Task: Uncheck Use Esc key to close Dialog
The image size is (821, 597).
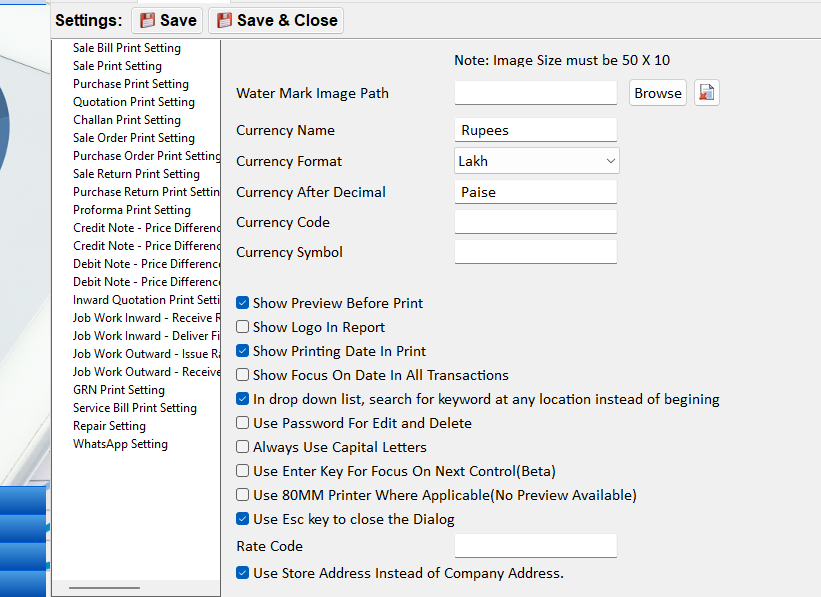Action: point(243,519)
